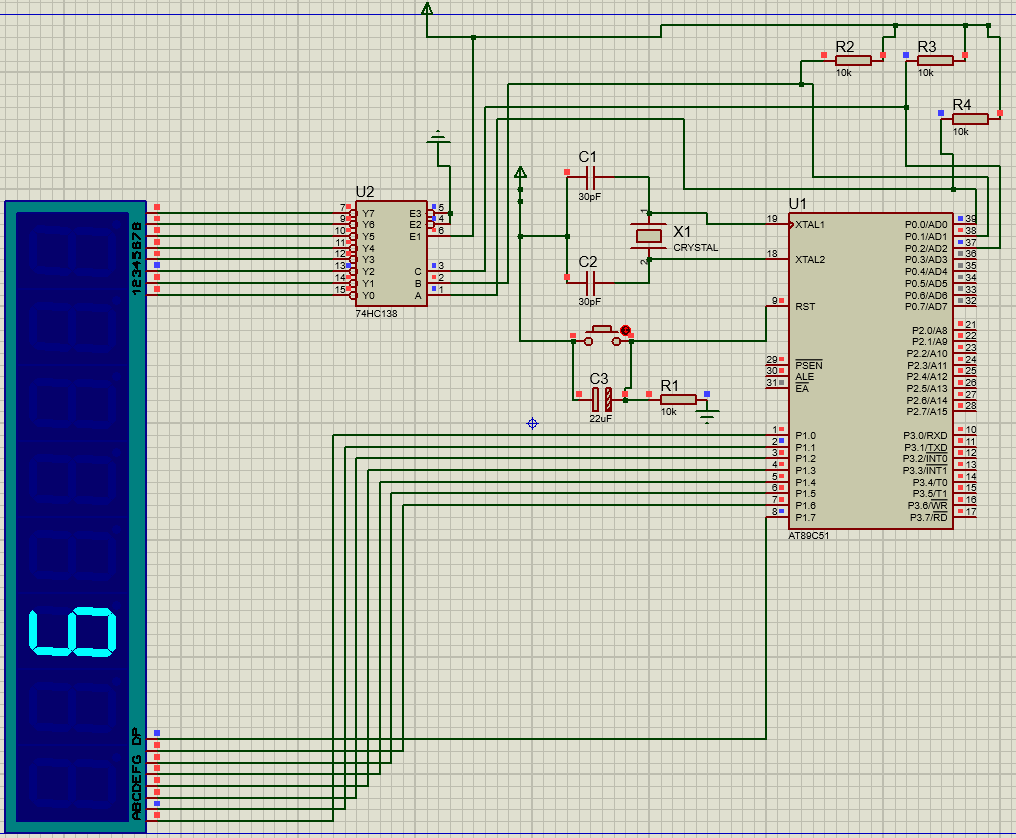
Task: Select the R3 resistor symbol
Action: (935, 60)
